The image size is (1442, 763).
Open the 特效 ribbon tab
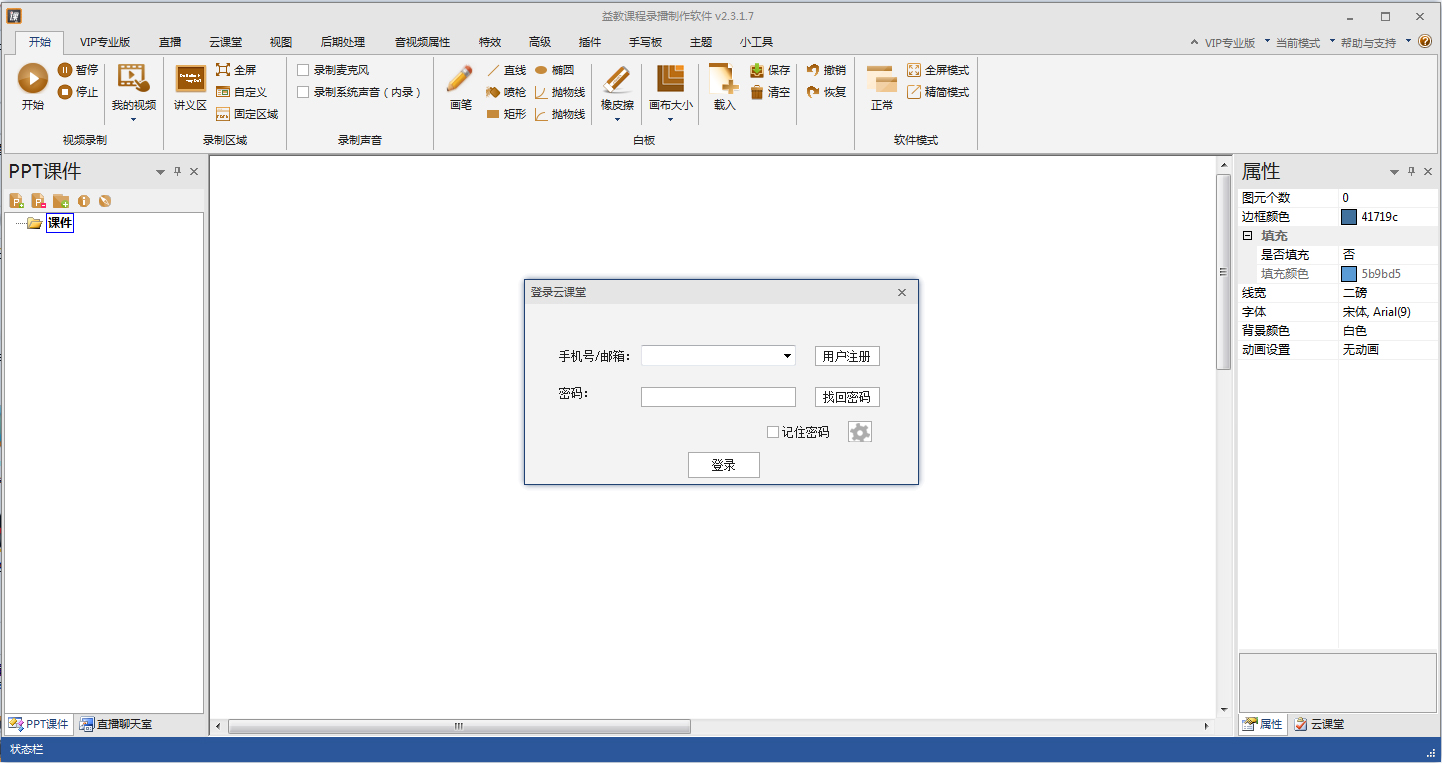pos(490,42)
